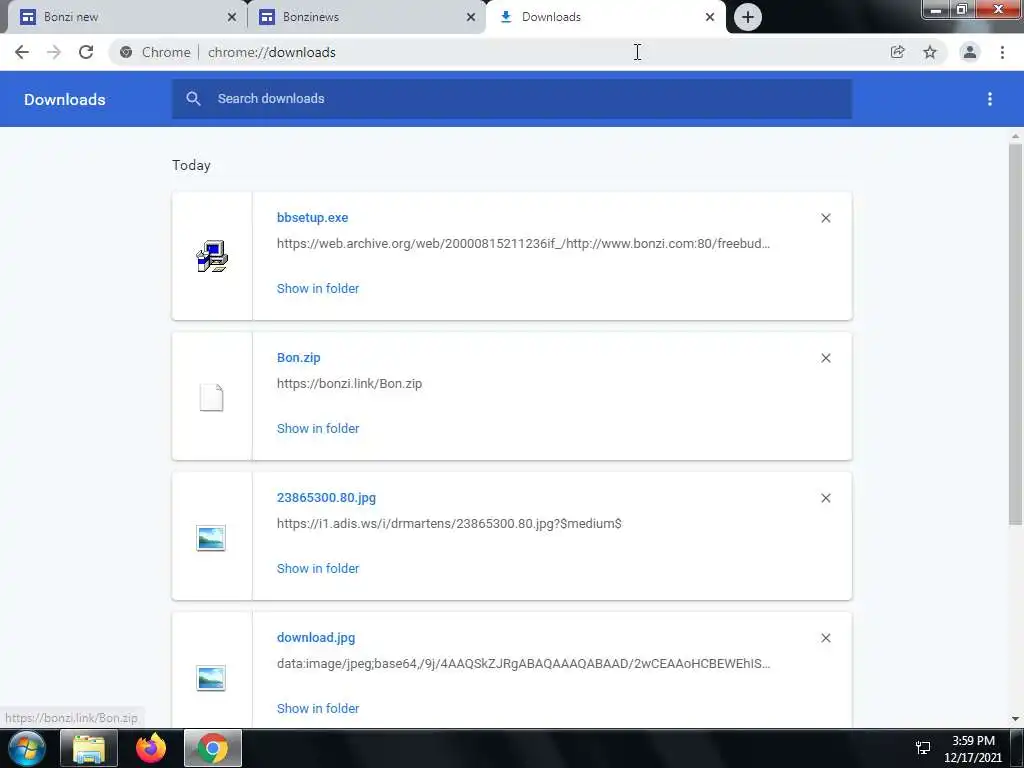Screen dimensions: 1024x768
Task: Click the Chrome site info icon
Action: click(x=126, y=52)
